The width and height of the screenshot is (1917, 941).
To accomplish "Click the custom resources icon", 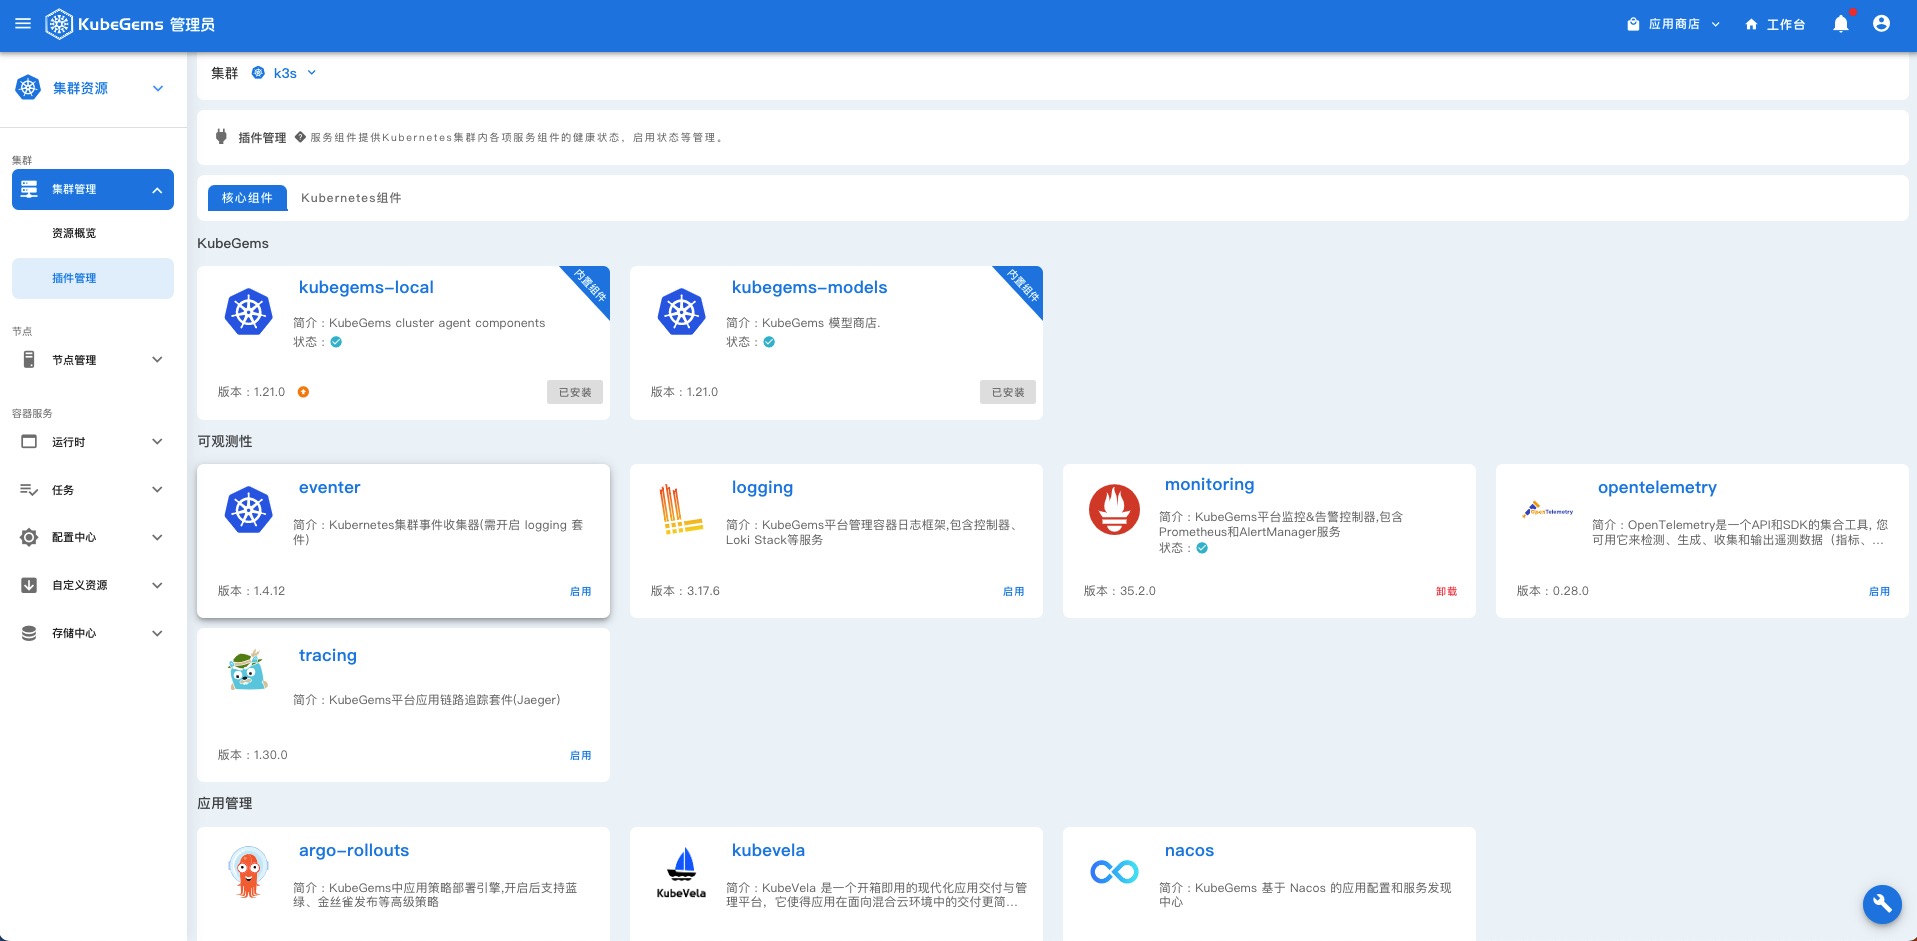I will 29,585.
